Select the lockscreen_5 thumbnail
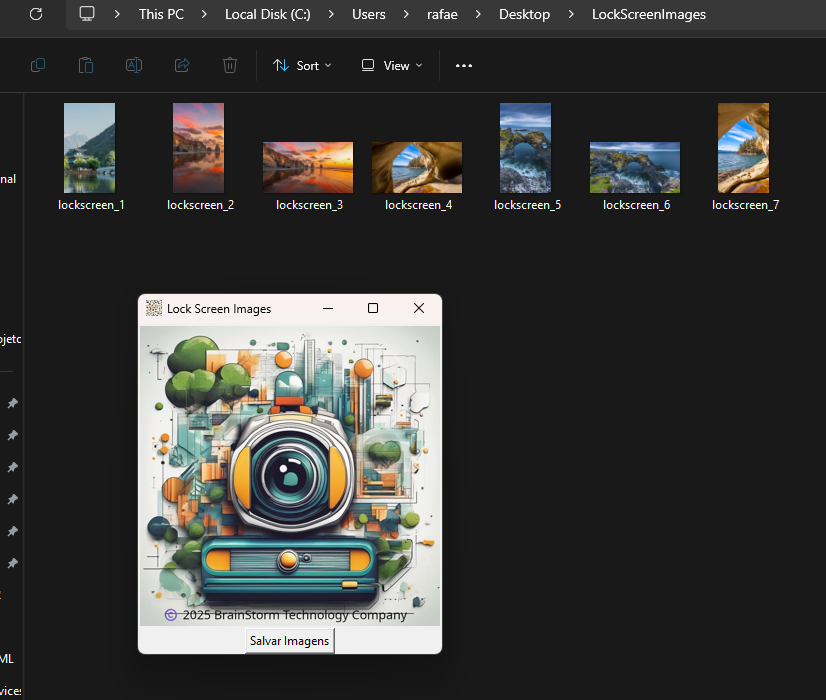The image size is (826, 700). coord(525,148)
